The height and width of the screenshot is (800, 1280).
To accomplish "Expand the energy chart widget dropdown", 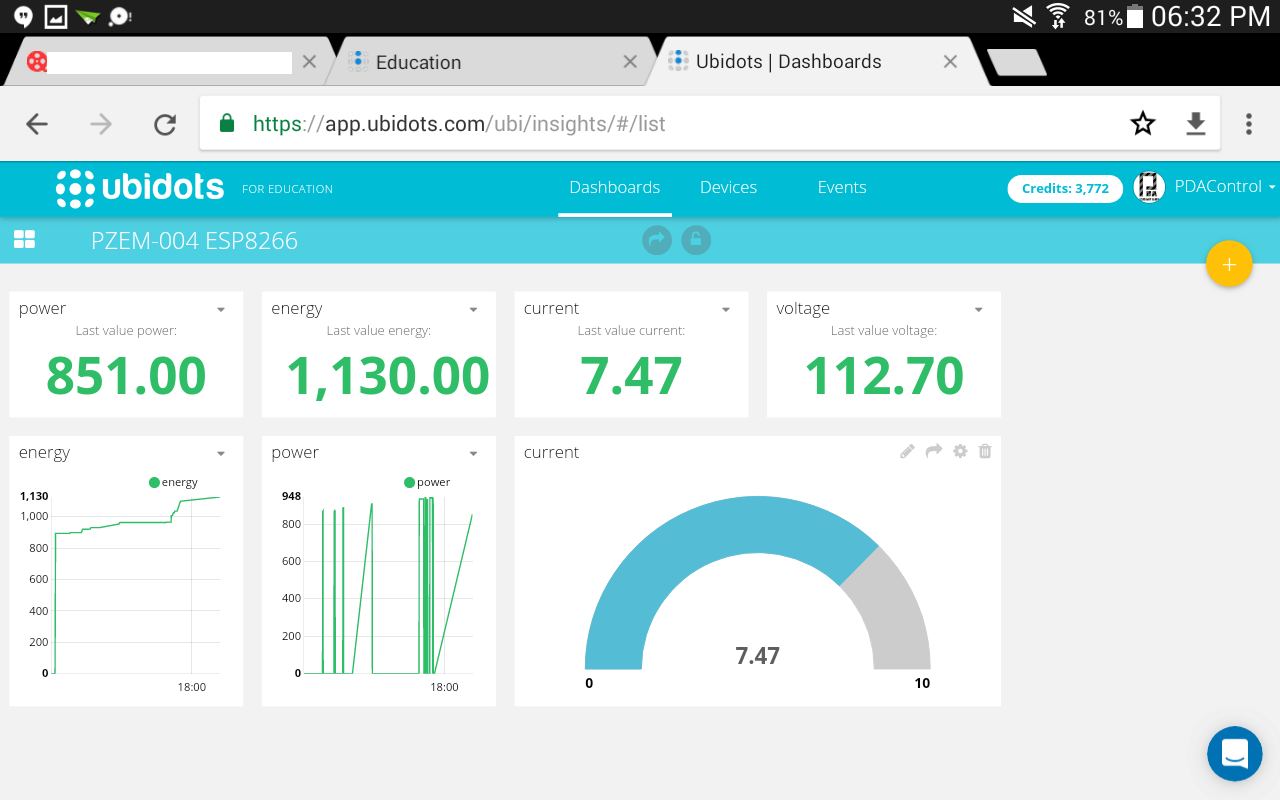I will pos(221,454).
